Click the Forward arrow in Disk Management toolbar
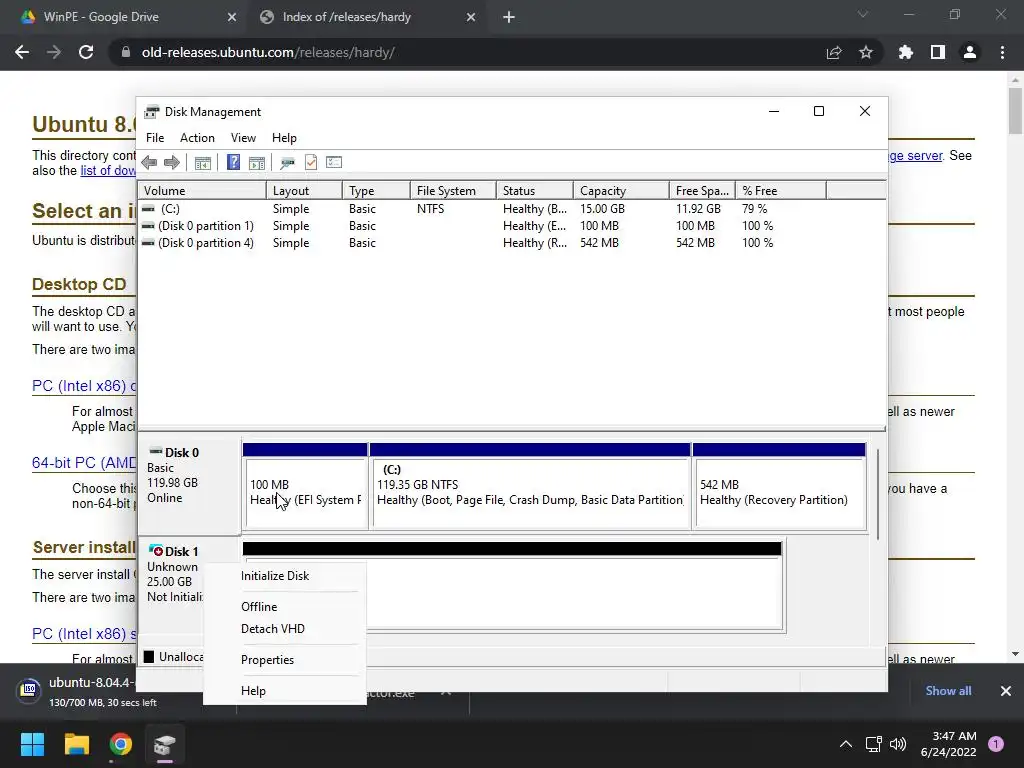The height and width of the screenshot is (768, 1024). [172, 162]
